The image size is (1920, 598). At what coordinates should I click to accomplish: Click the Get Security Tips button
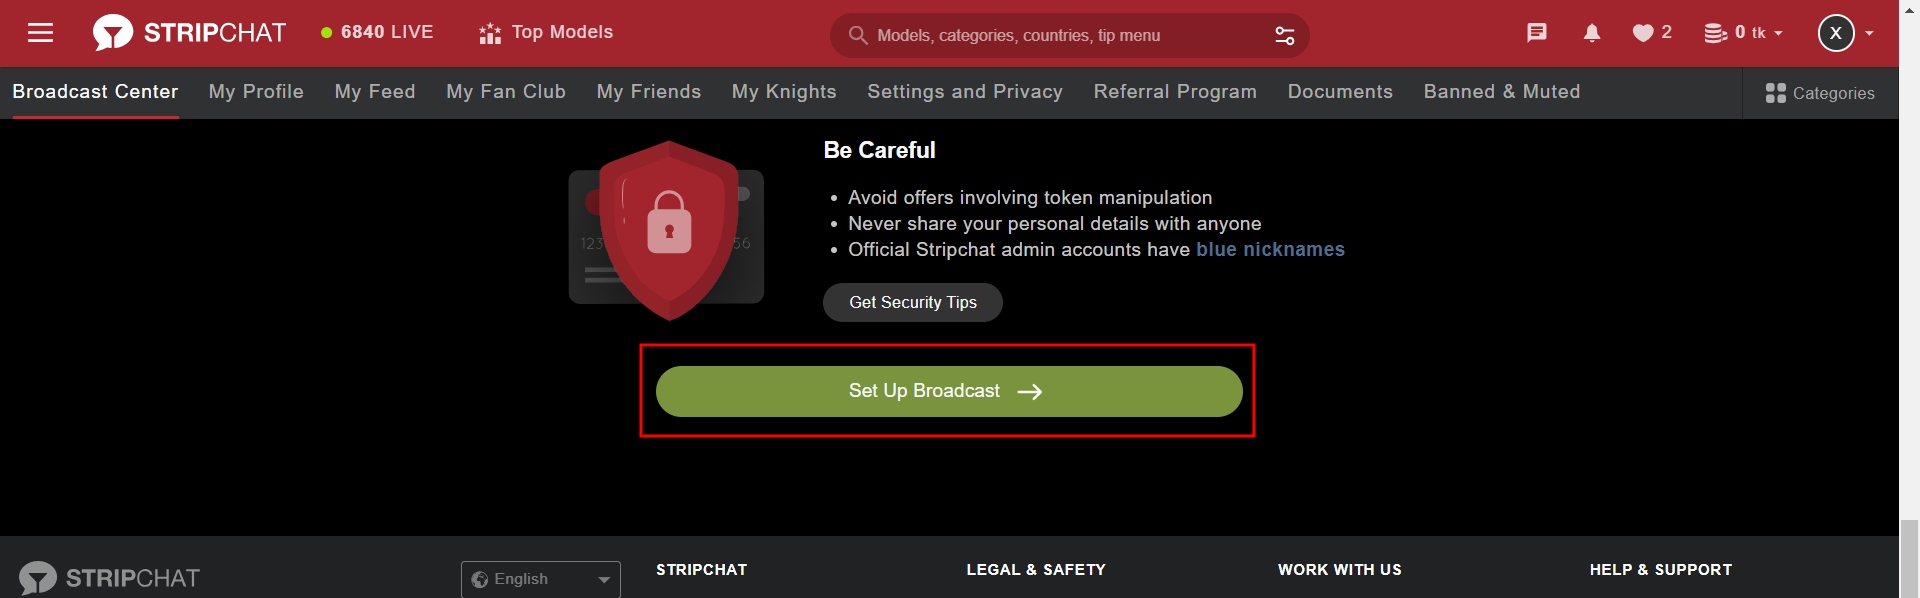coord(912,302)
